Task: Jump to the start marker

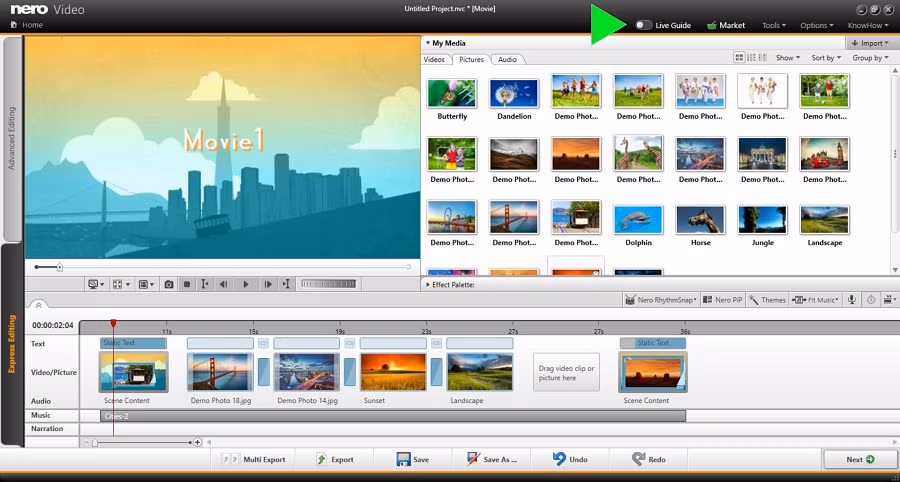Action: click(204, 284)
